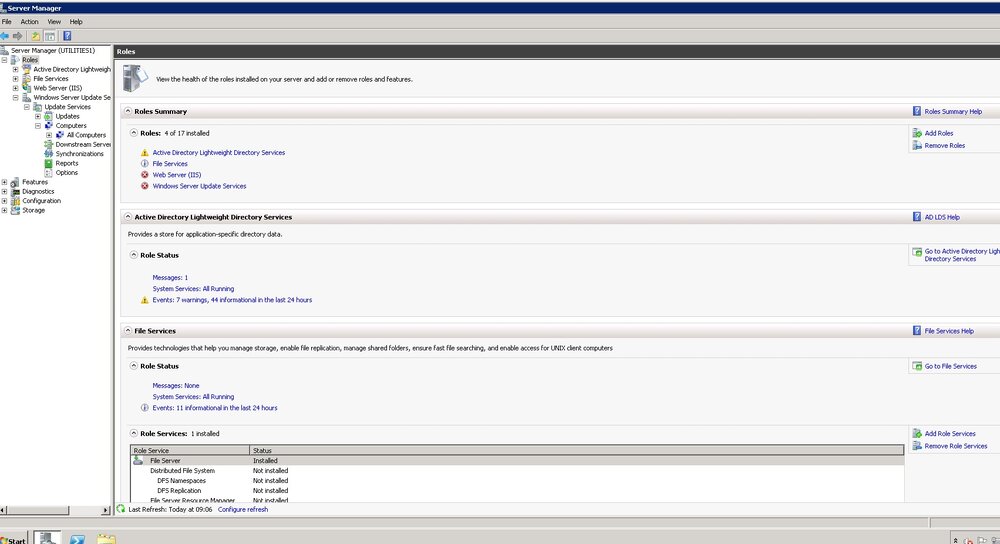Click the Role Service column header
The image size is (1000, 544).
click(x=191, y=450)
